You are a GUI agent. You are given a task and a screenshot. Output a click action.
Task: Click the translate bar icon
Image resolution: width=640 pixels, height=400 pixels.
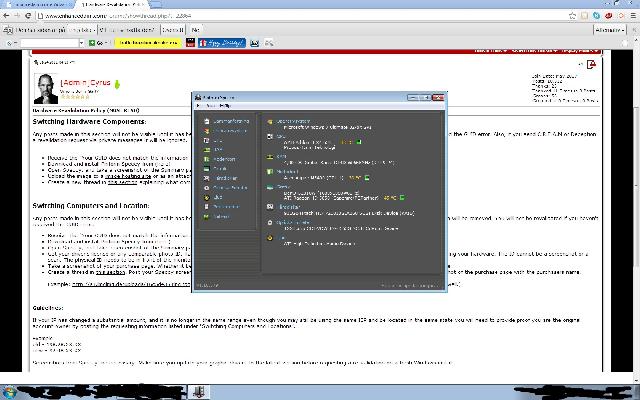tap(8, 30)
